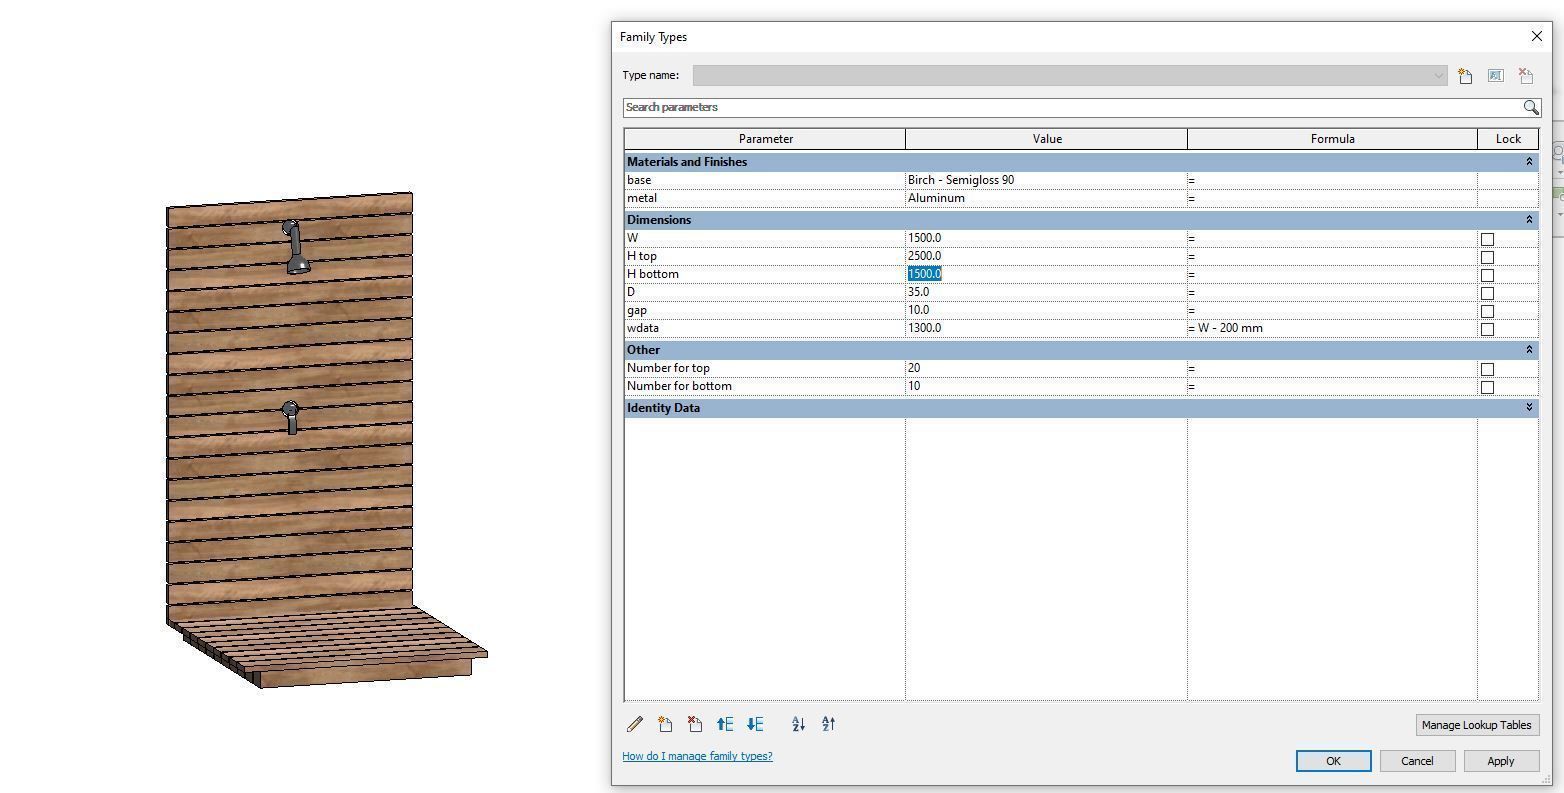Move parameter down with arrow icon
This screenshot has width=1564, height=793.
pyautogui.click(x=755, y=724)
